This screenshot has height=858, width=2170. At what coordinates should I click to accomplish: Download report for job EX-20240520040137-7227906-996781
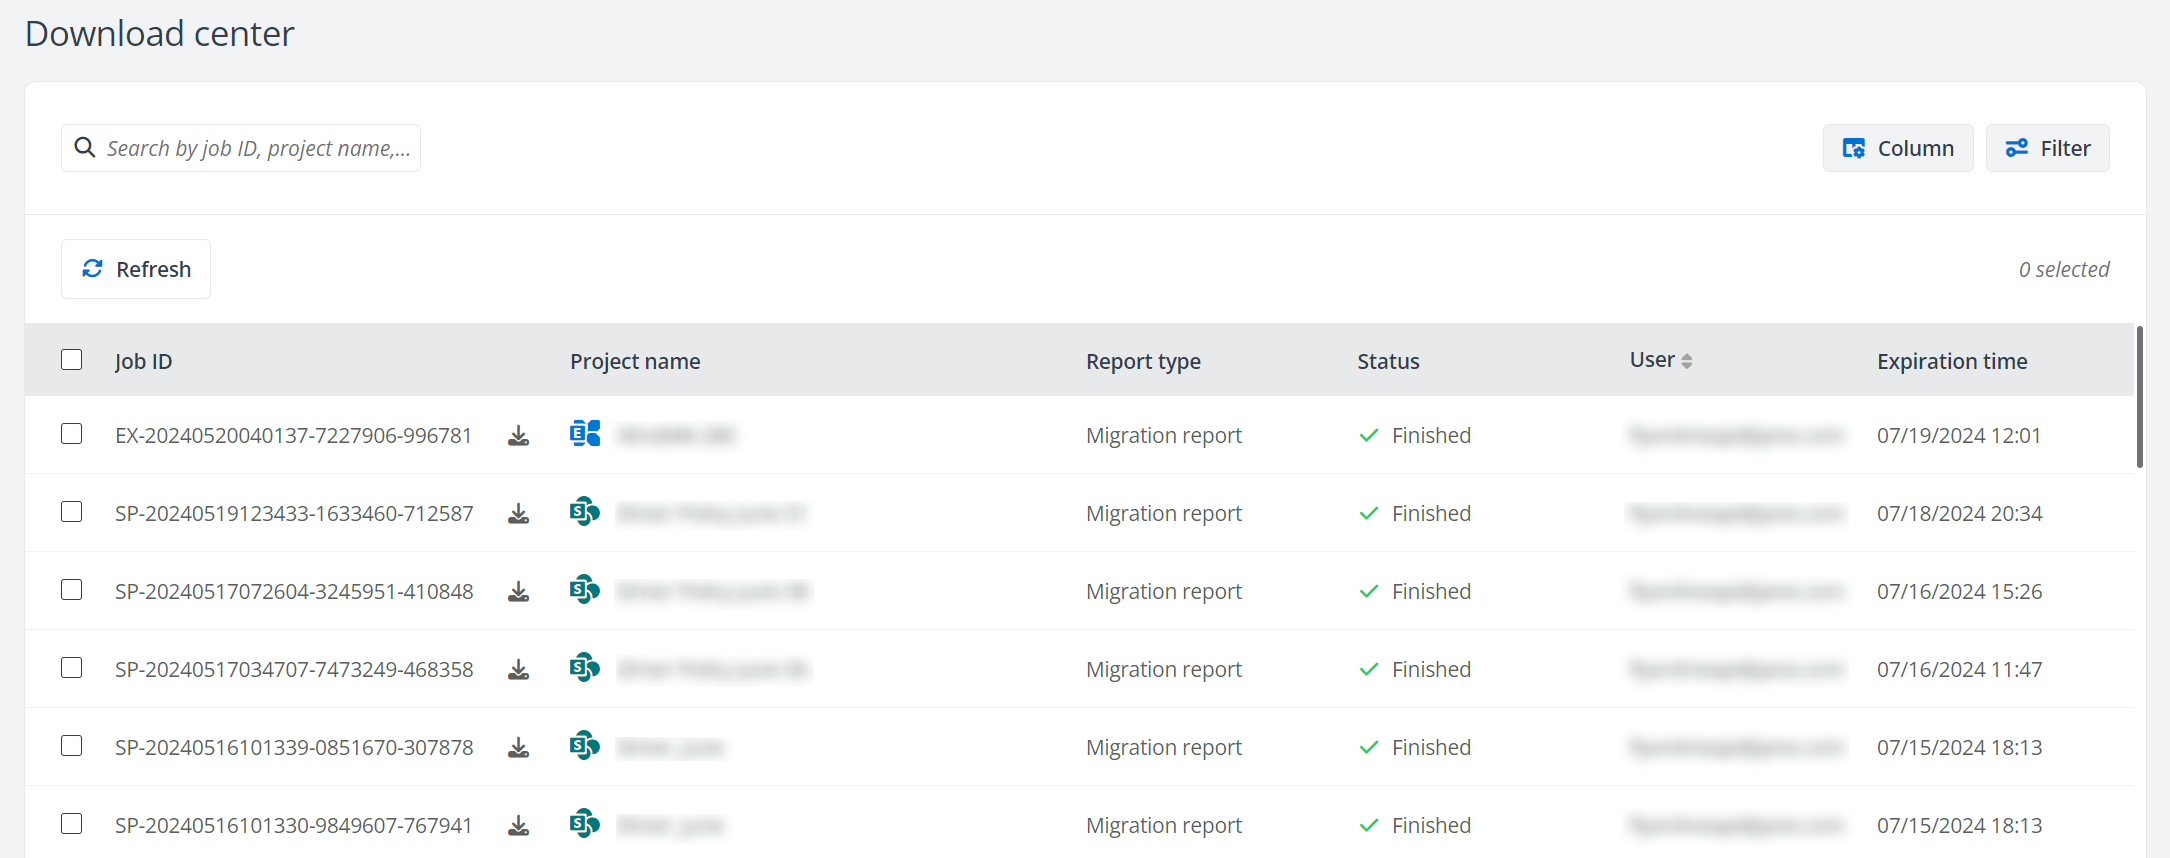[518, 436]
